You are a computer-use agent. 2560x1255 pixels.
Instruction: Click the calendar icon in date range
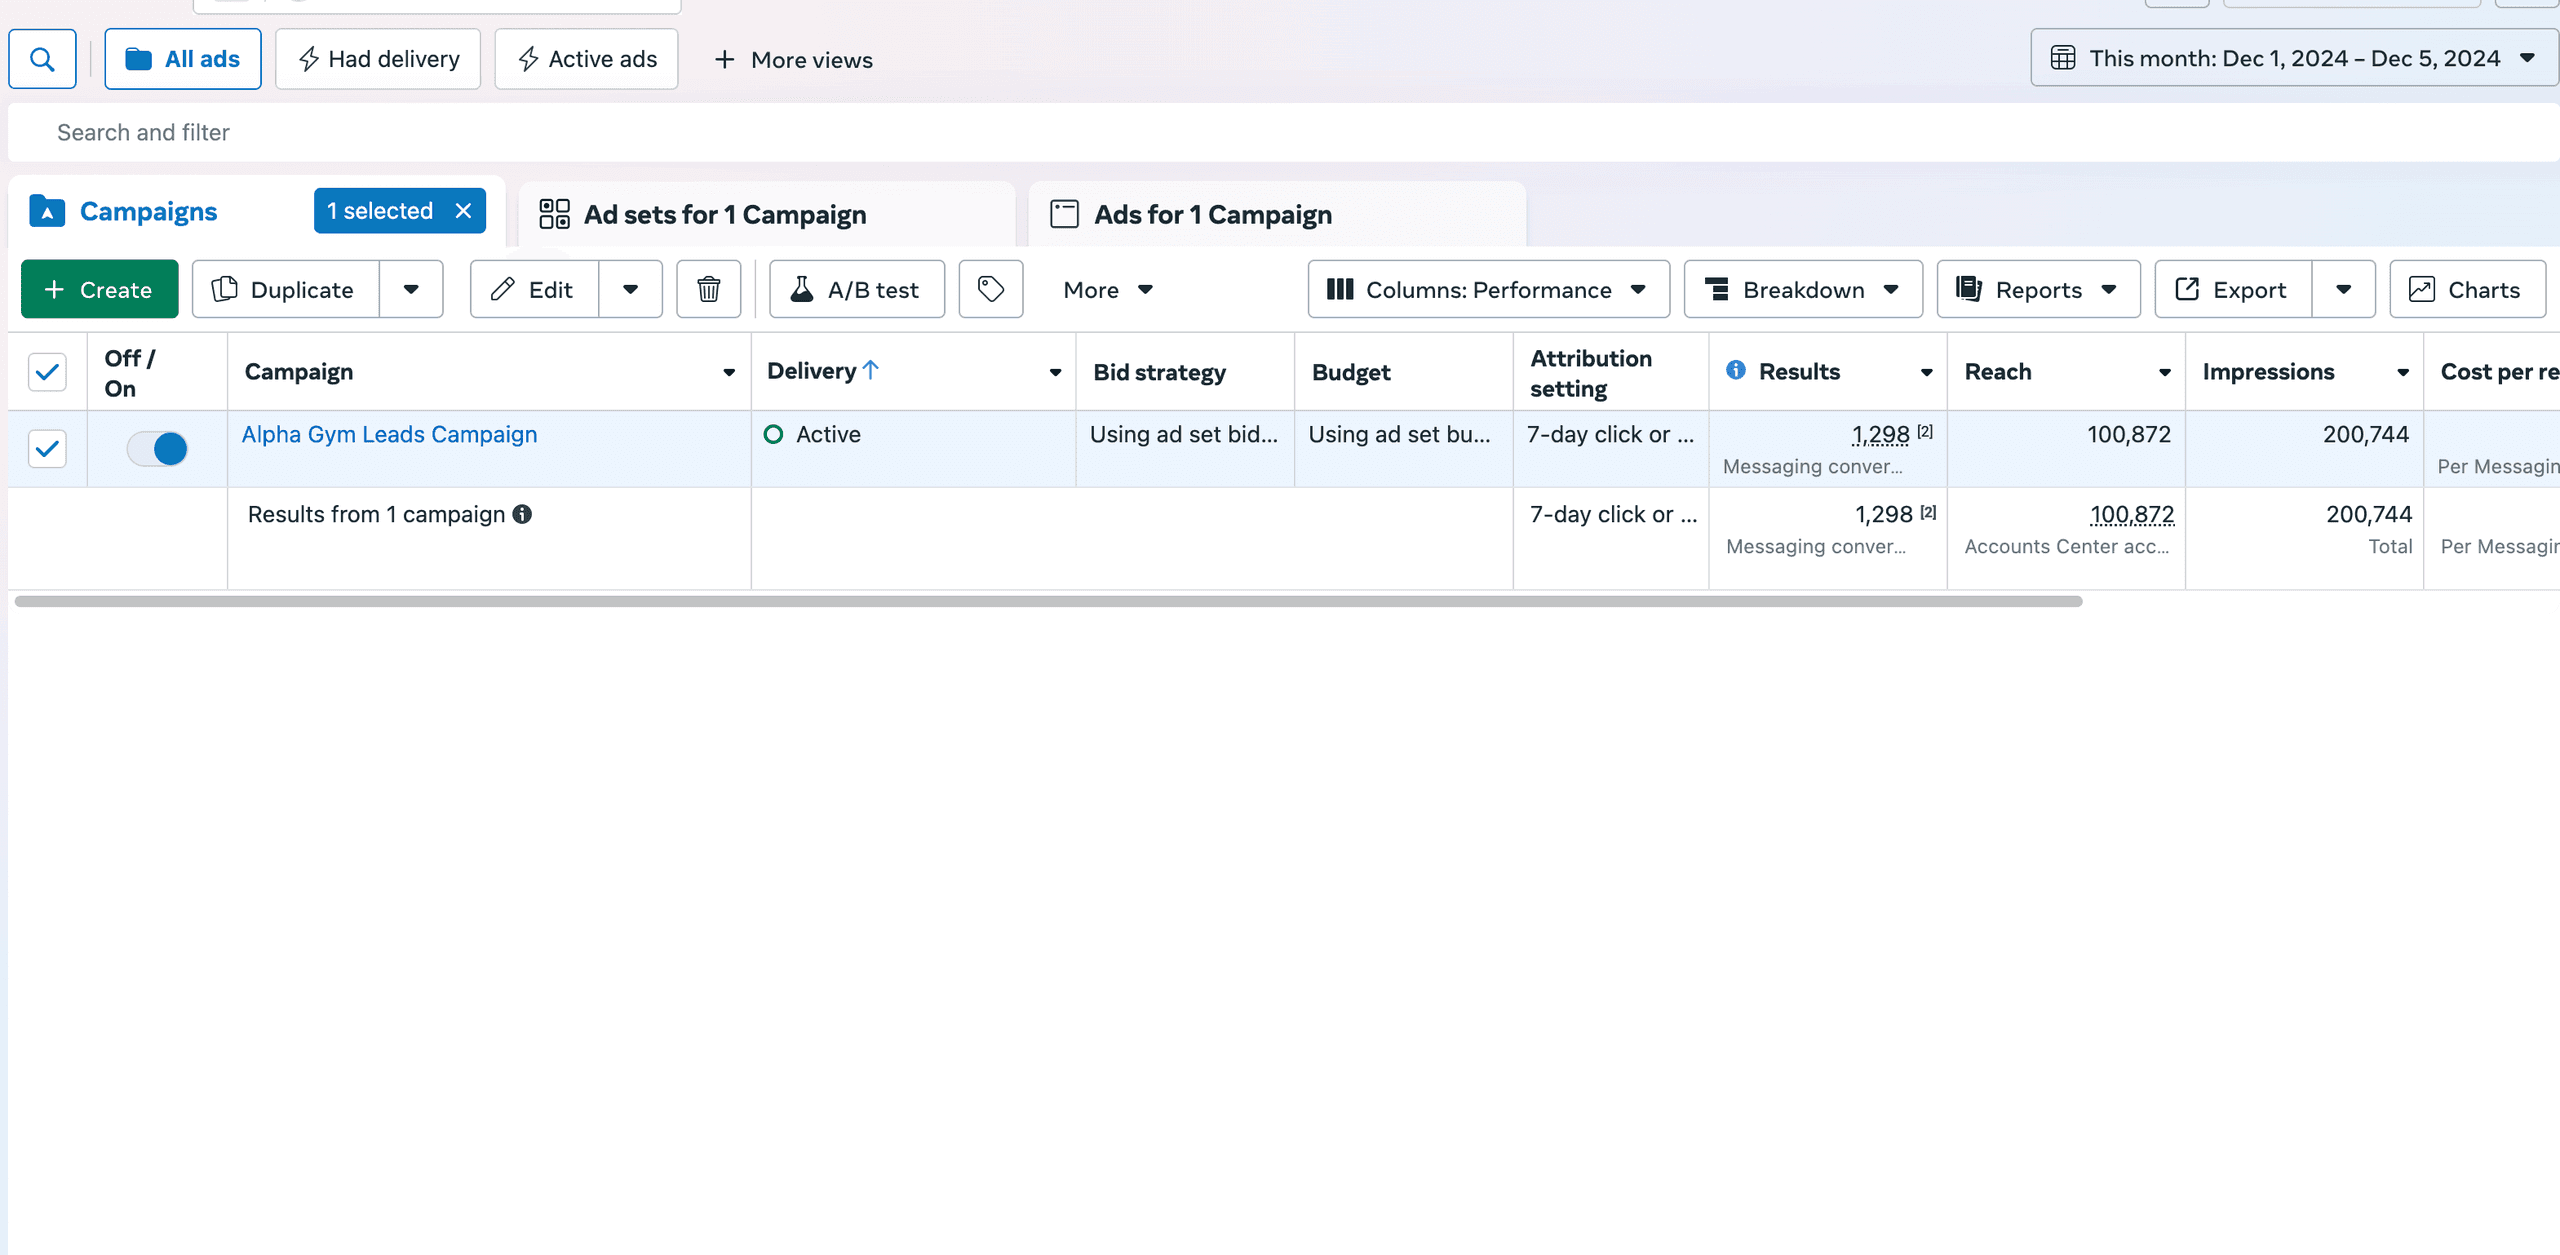pyautogui.click(x=2063, y=58)
